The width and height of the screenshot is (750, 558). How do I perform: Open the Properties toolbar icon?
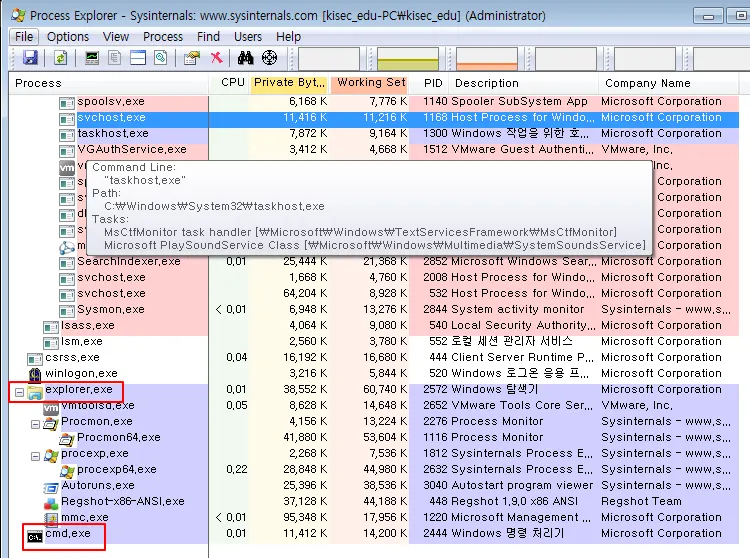pos(192,58)
